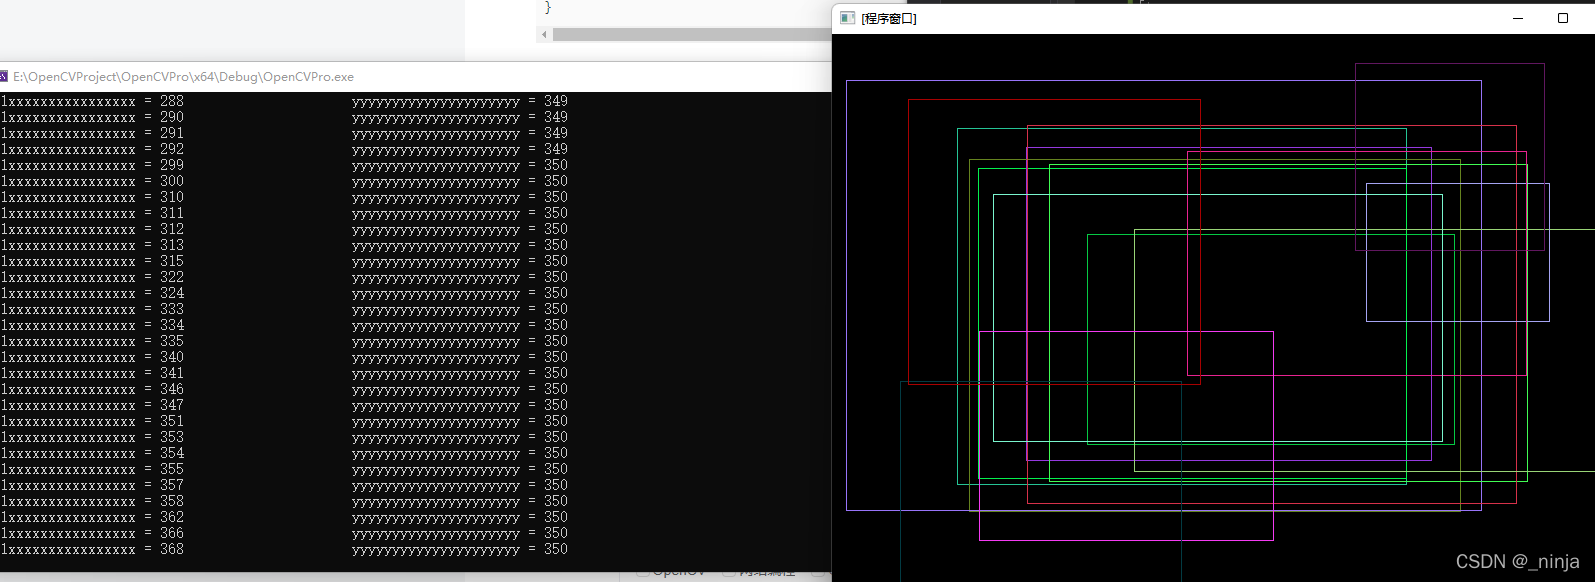Select the x value 334
The image size is (1595, 582).
click(x=172, y=325)
